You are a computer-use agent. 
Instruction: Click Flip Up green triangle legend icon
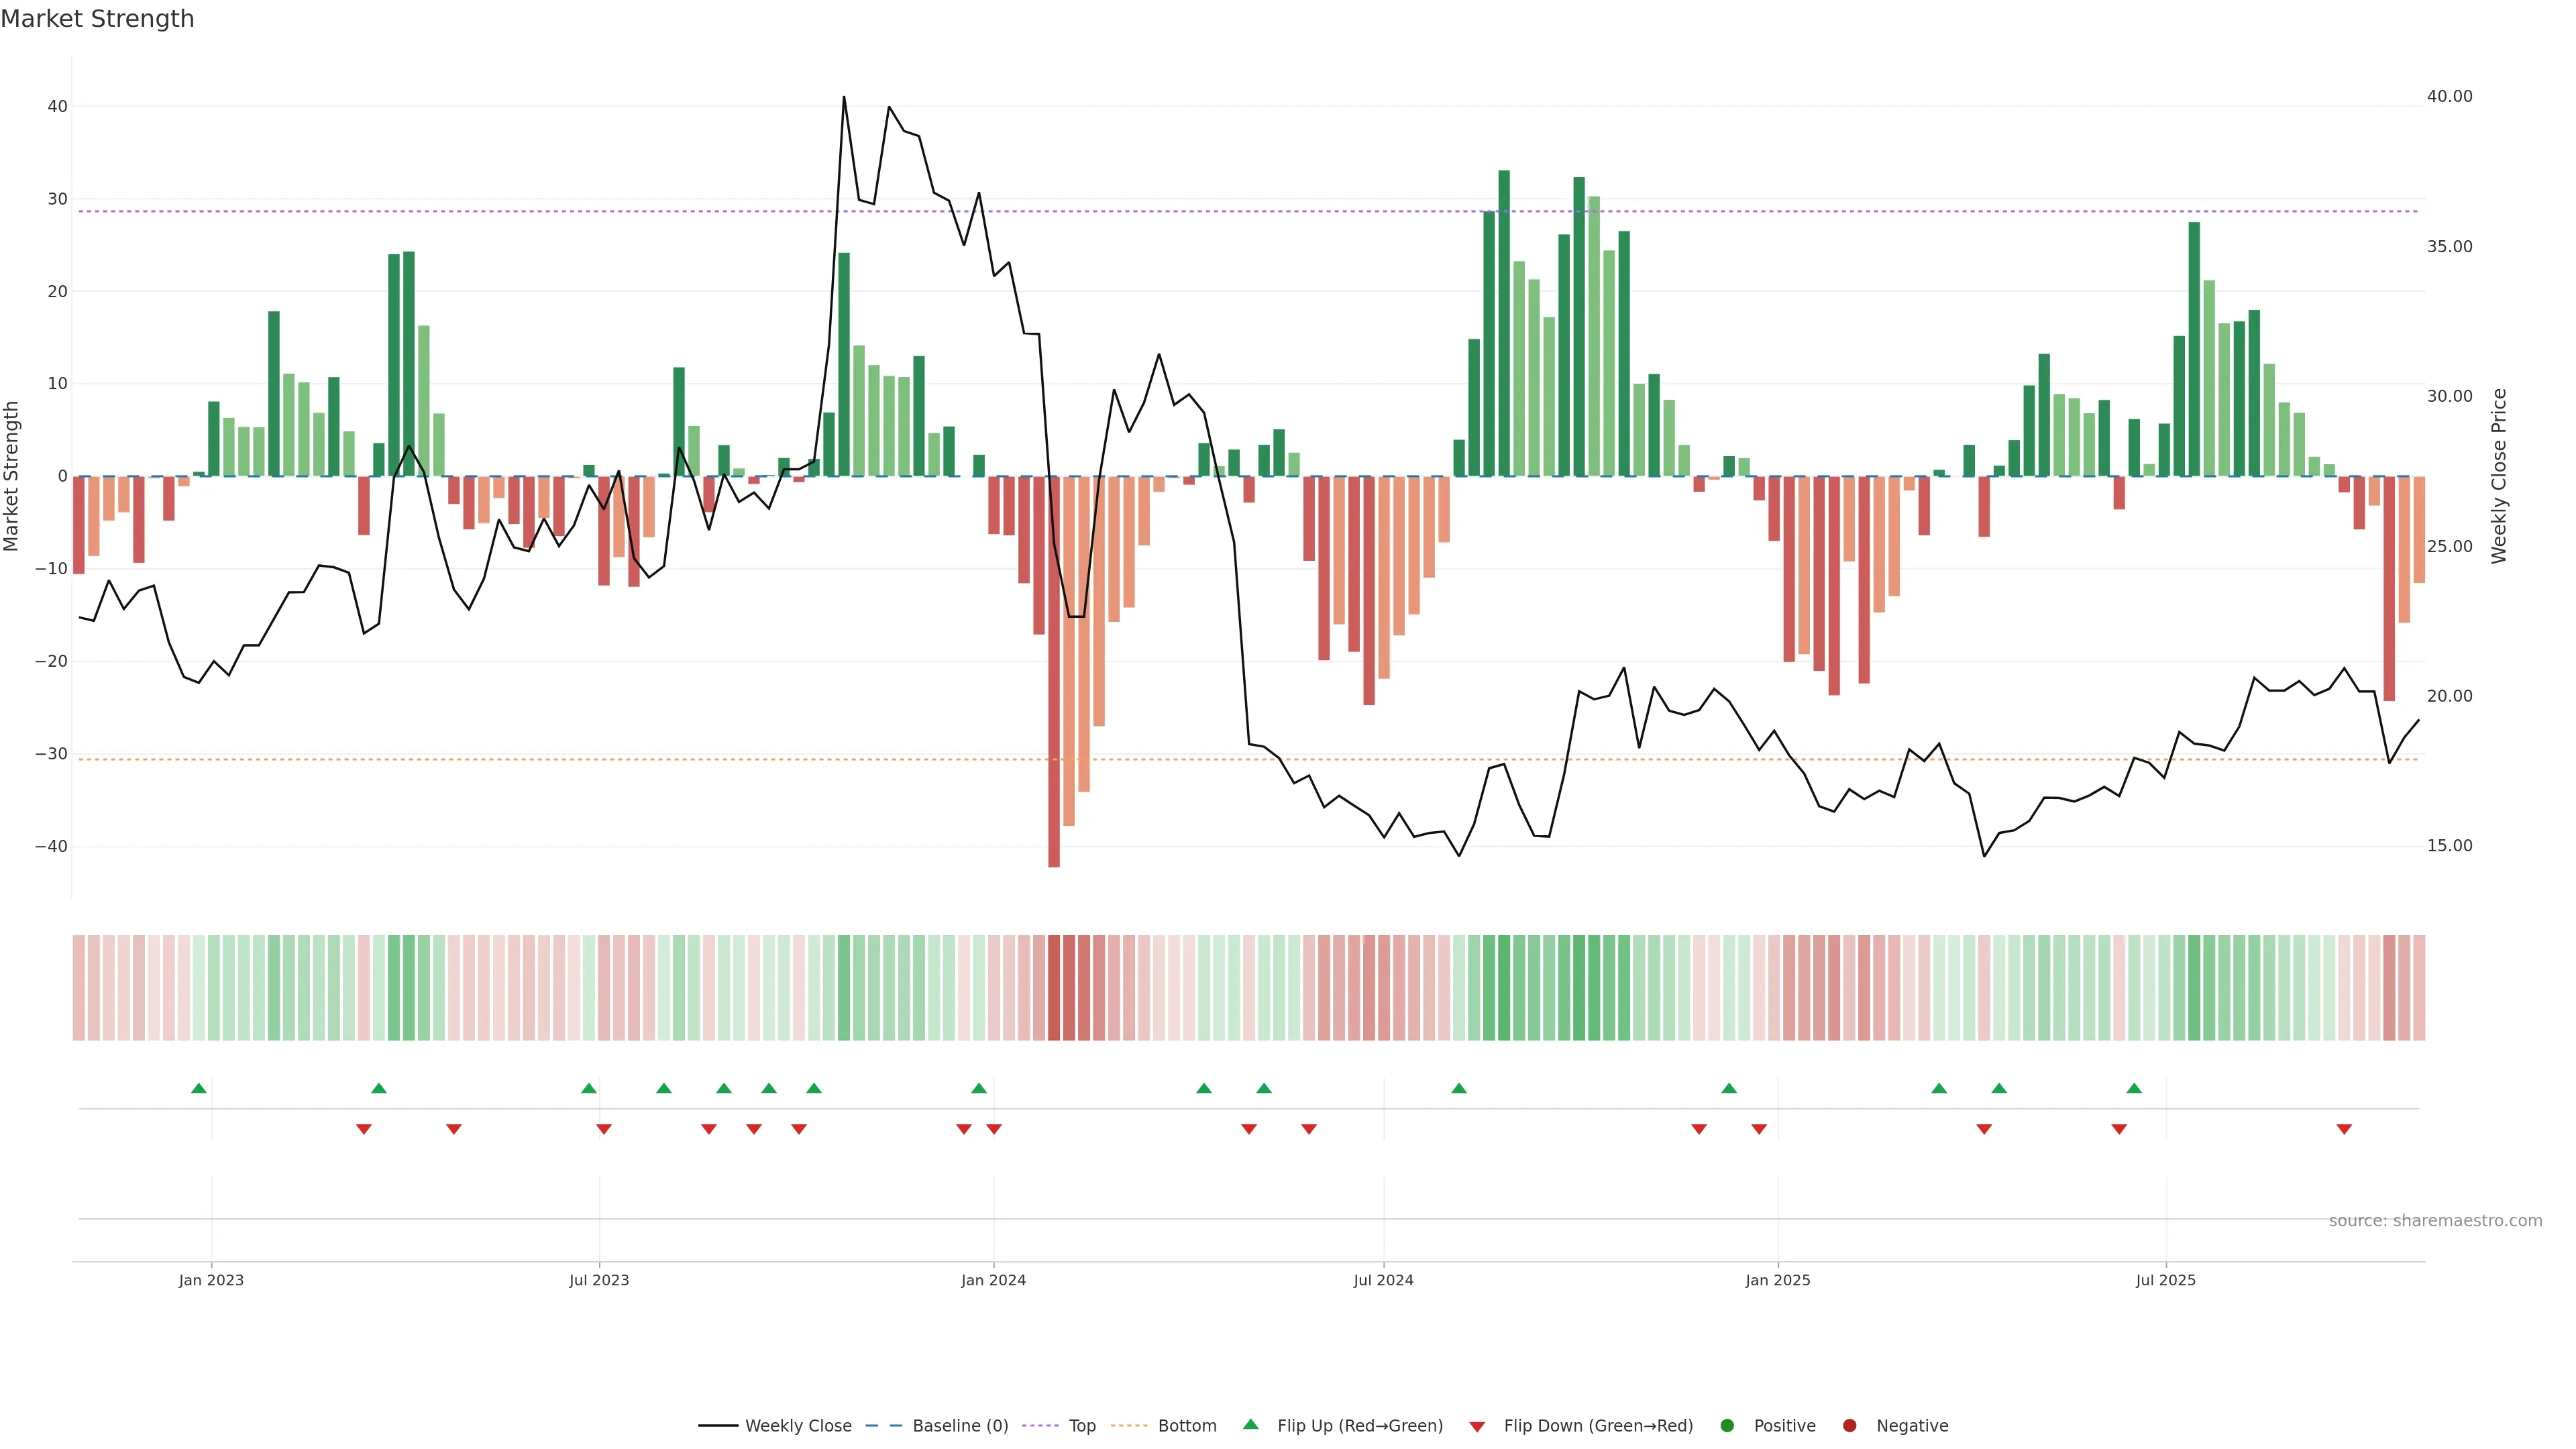[1250, 1424]
